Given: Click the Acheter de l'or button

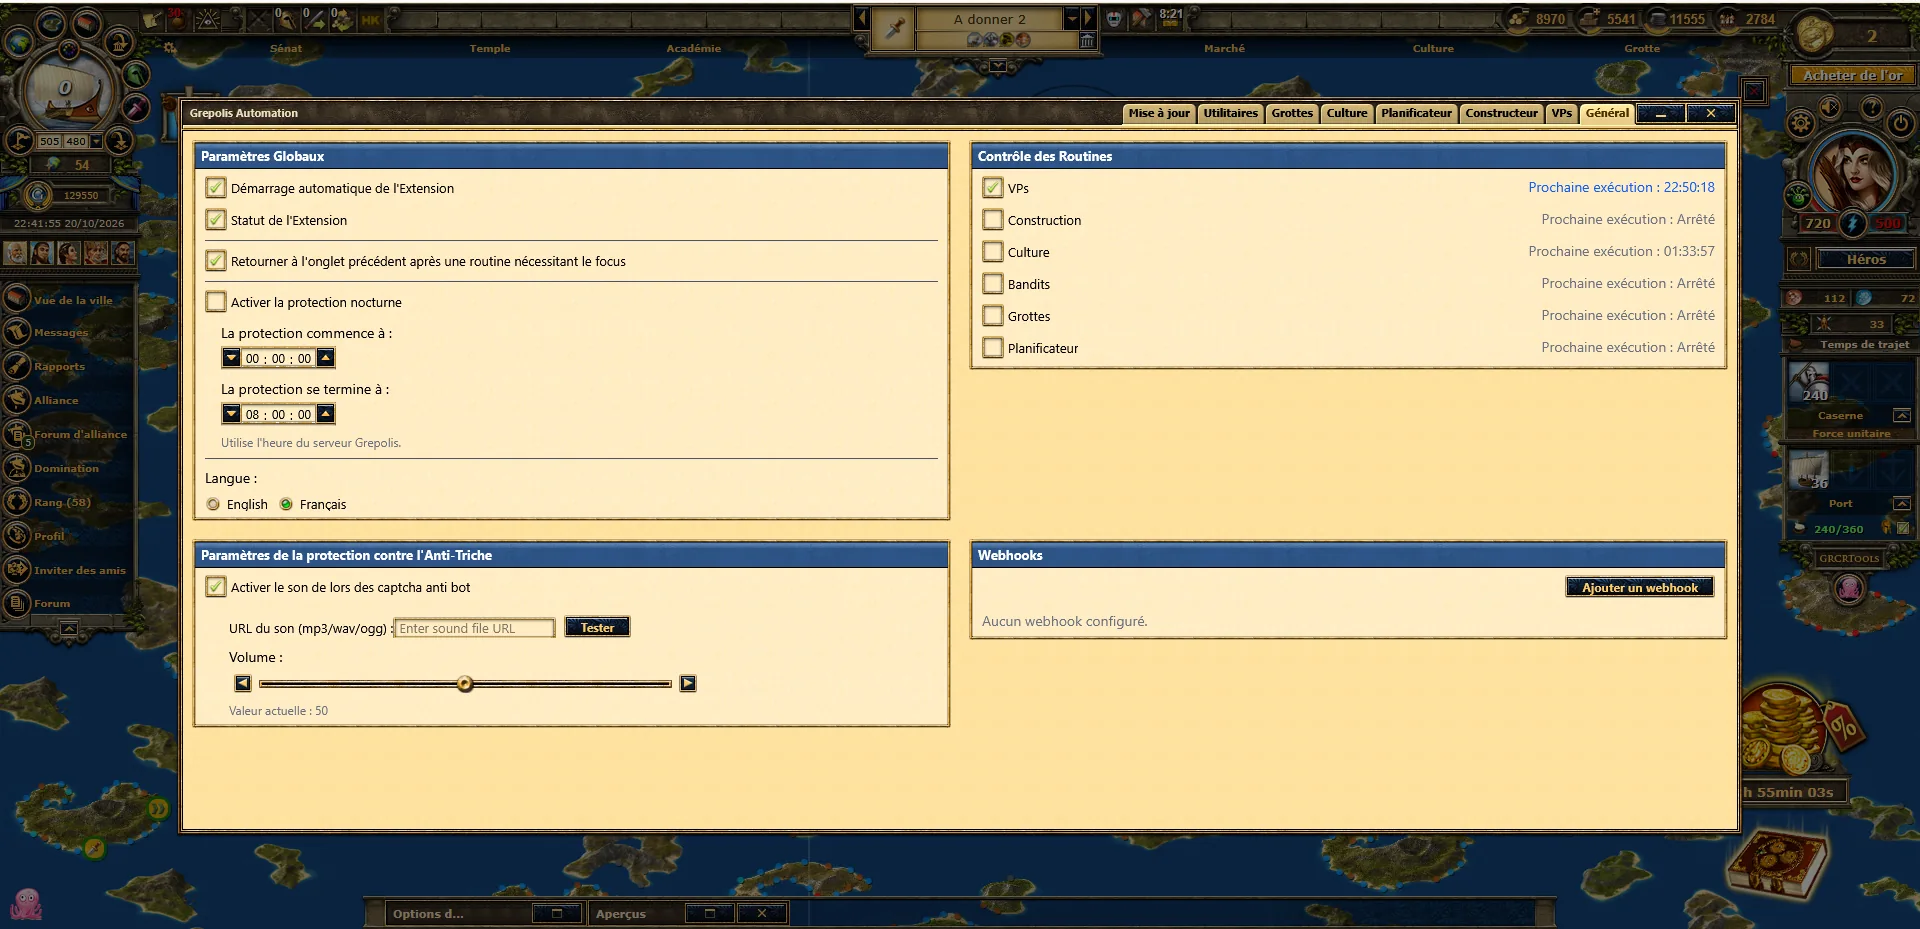Looking at the screenshot, I should (1853, 75).
